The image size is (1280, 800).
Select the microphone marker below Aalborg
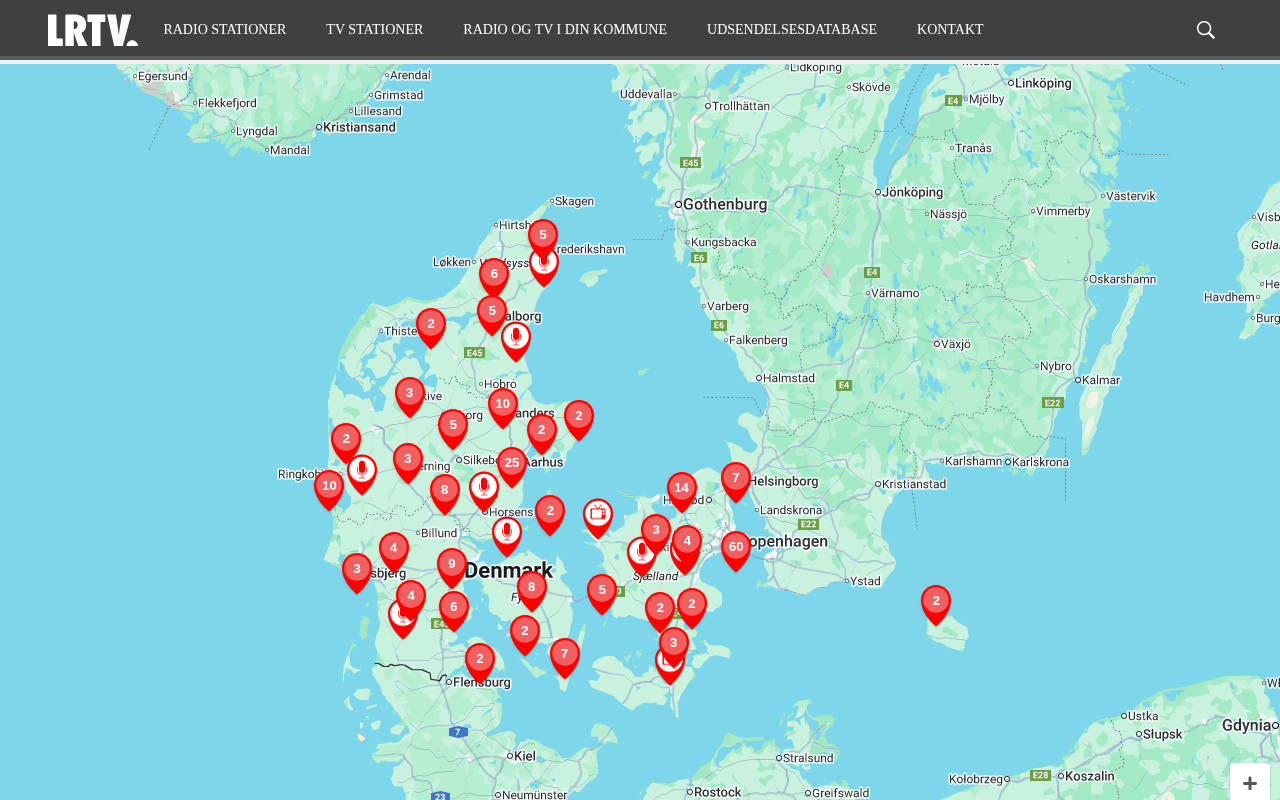point(516,341)
